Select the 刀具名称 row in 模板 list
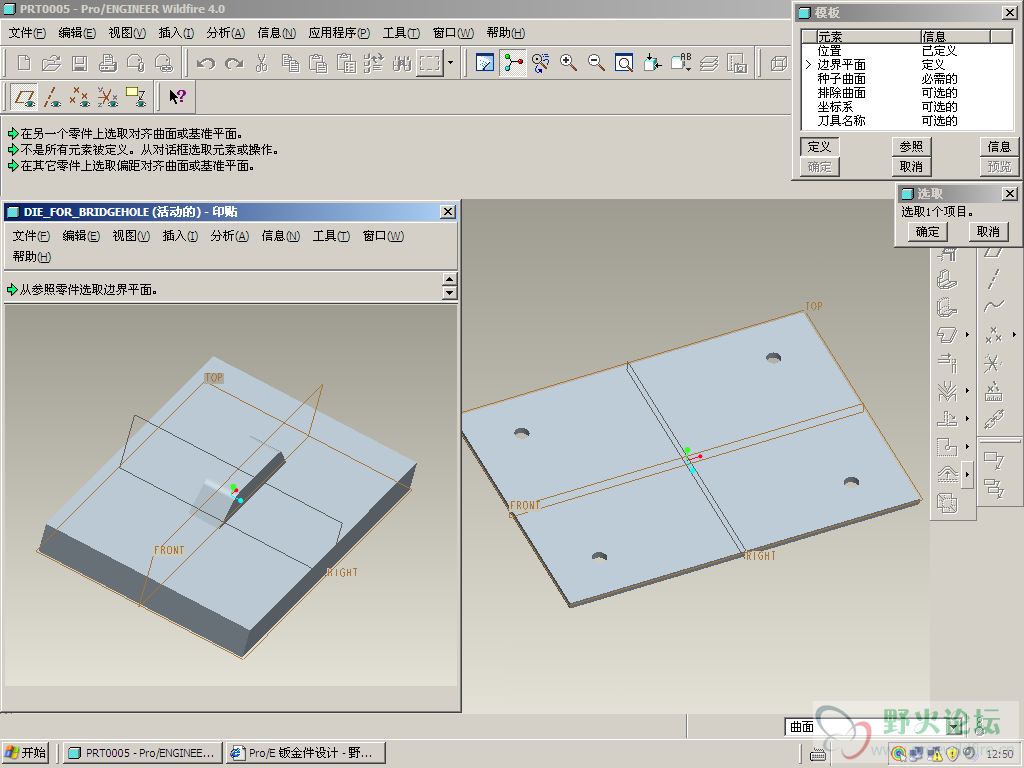 pyautogui.click(x=907, y=121)
